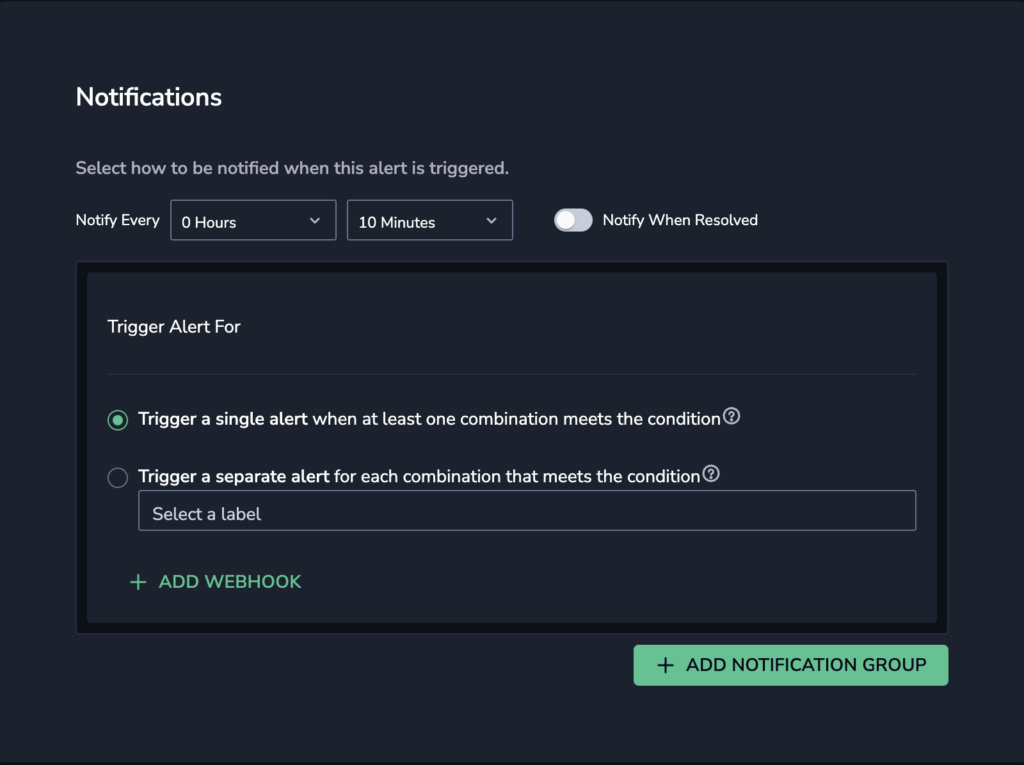Select Trigger a separate alert radio button

pos(118,478)
